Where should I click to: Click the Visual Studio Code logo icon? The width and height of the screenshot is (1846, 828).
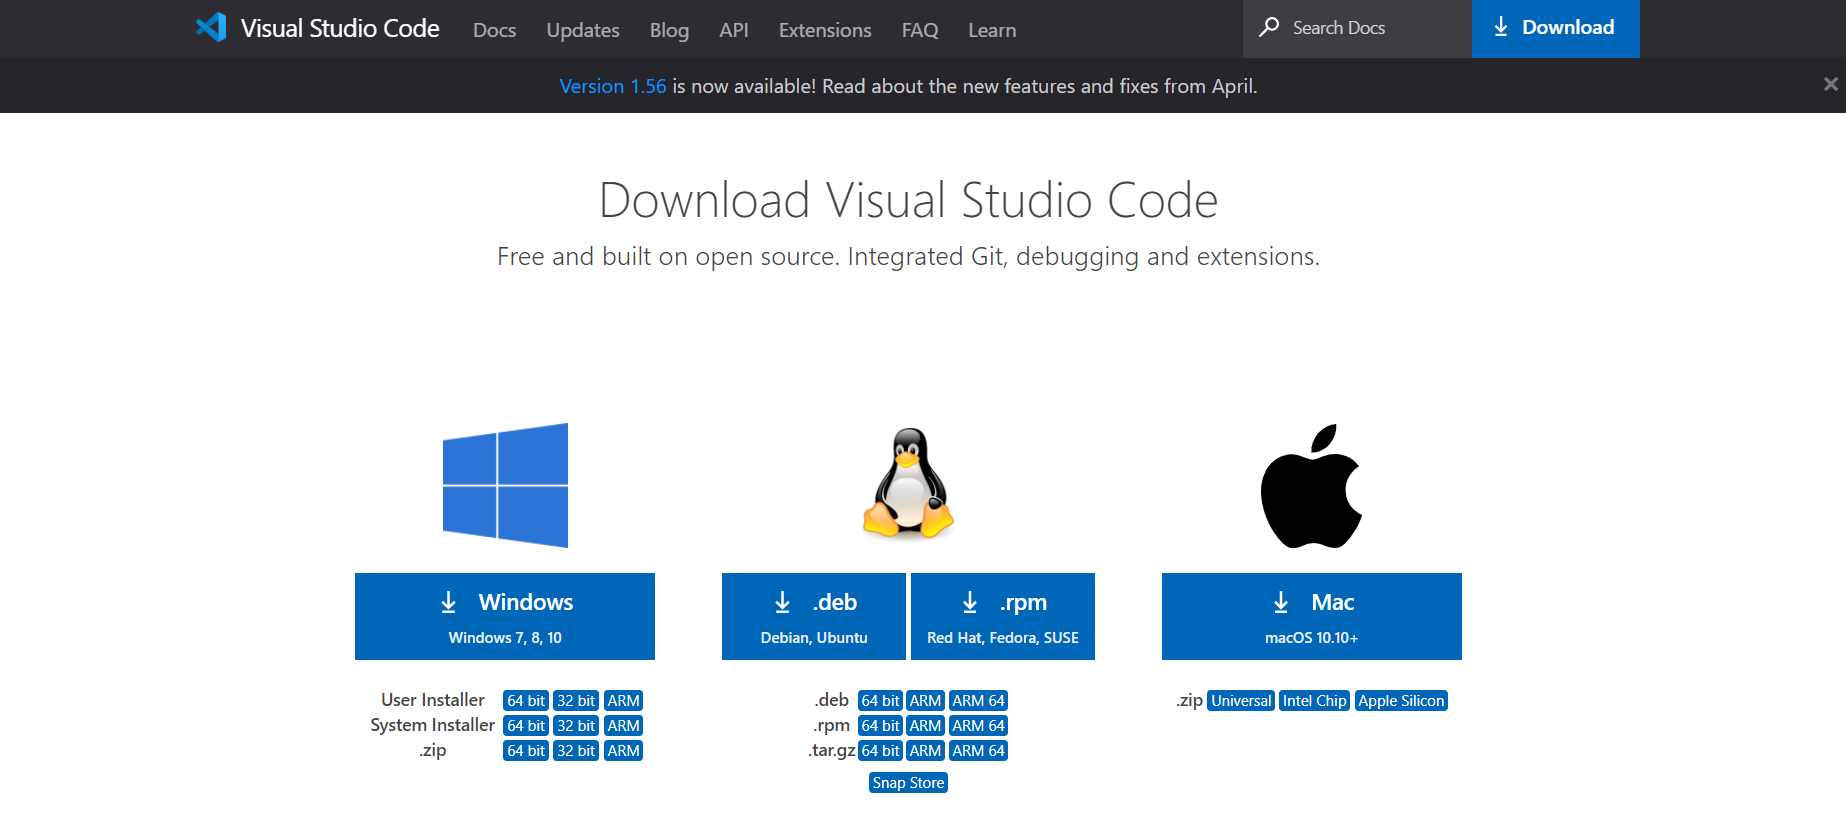pos(211,27)
